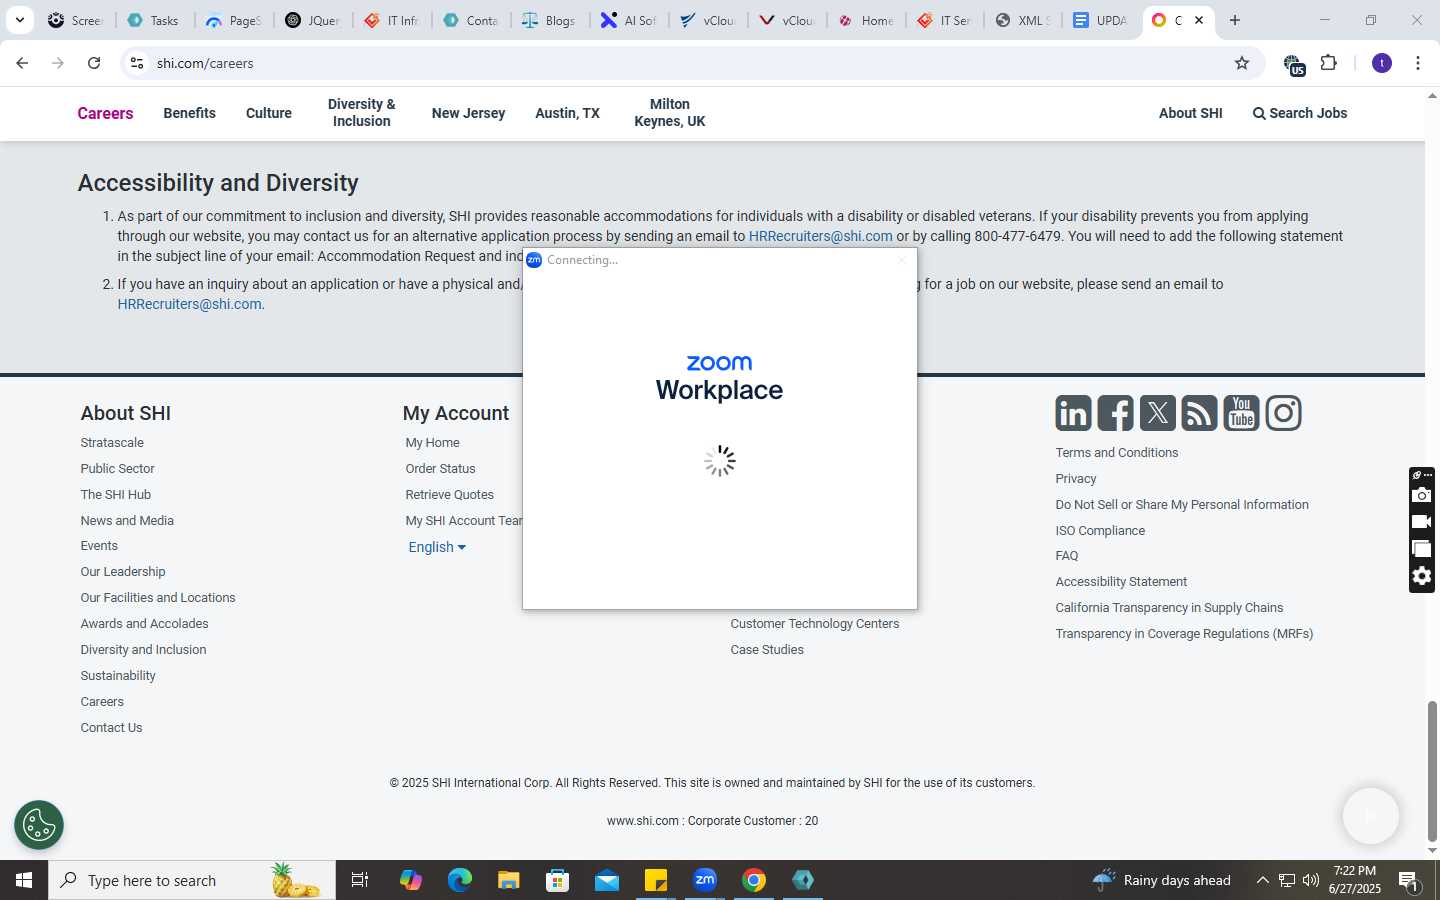This screenshot has width=1440, height=900.
Task: Open the Benefits nav item
Action: pyautogui.click(x=189, y=113)
